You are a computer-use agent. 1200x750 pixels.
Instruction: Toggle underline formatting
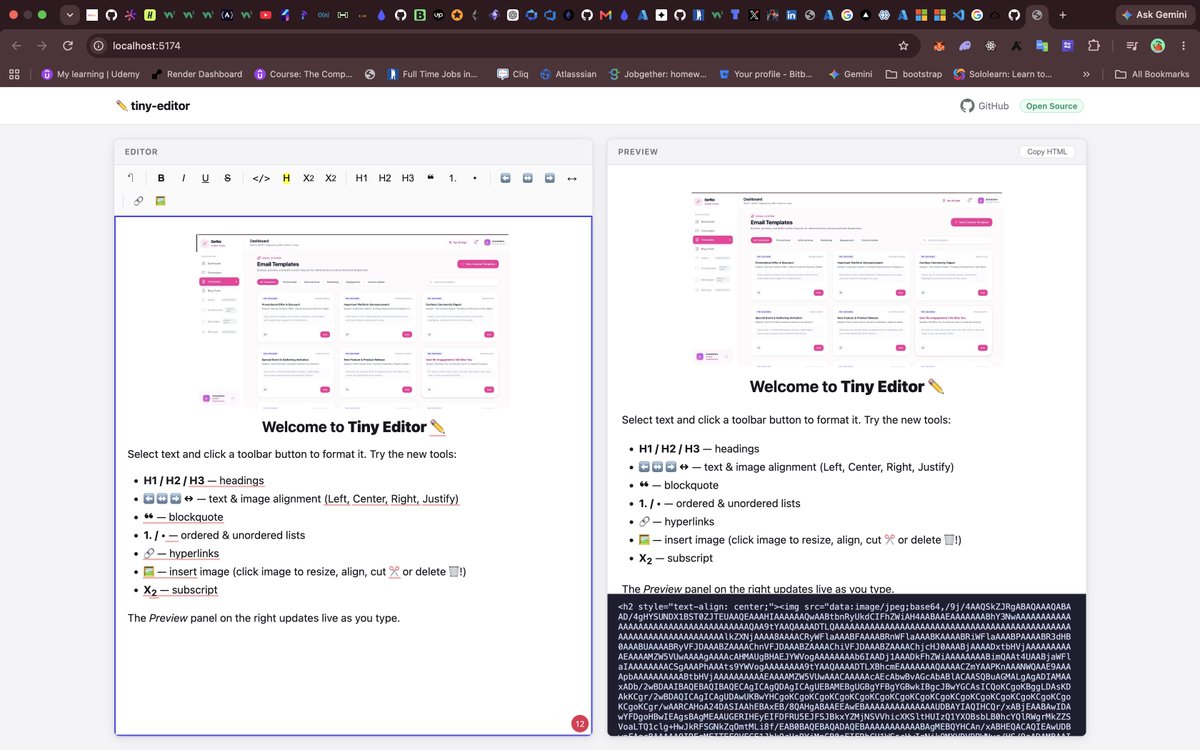pos(205,178)
